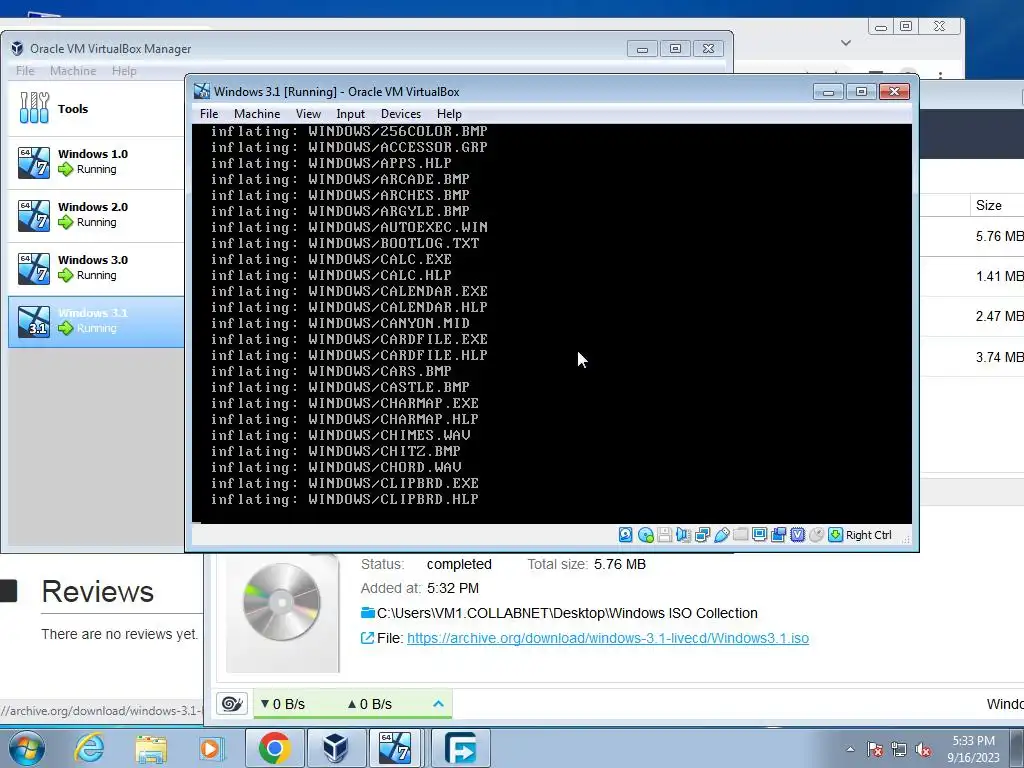Click the shared folders status icon
Image resolution: width=1024 pixels, height=768 pixels.
(740, 535)
